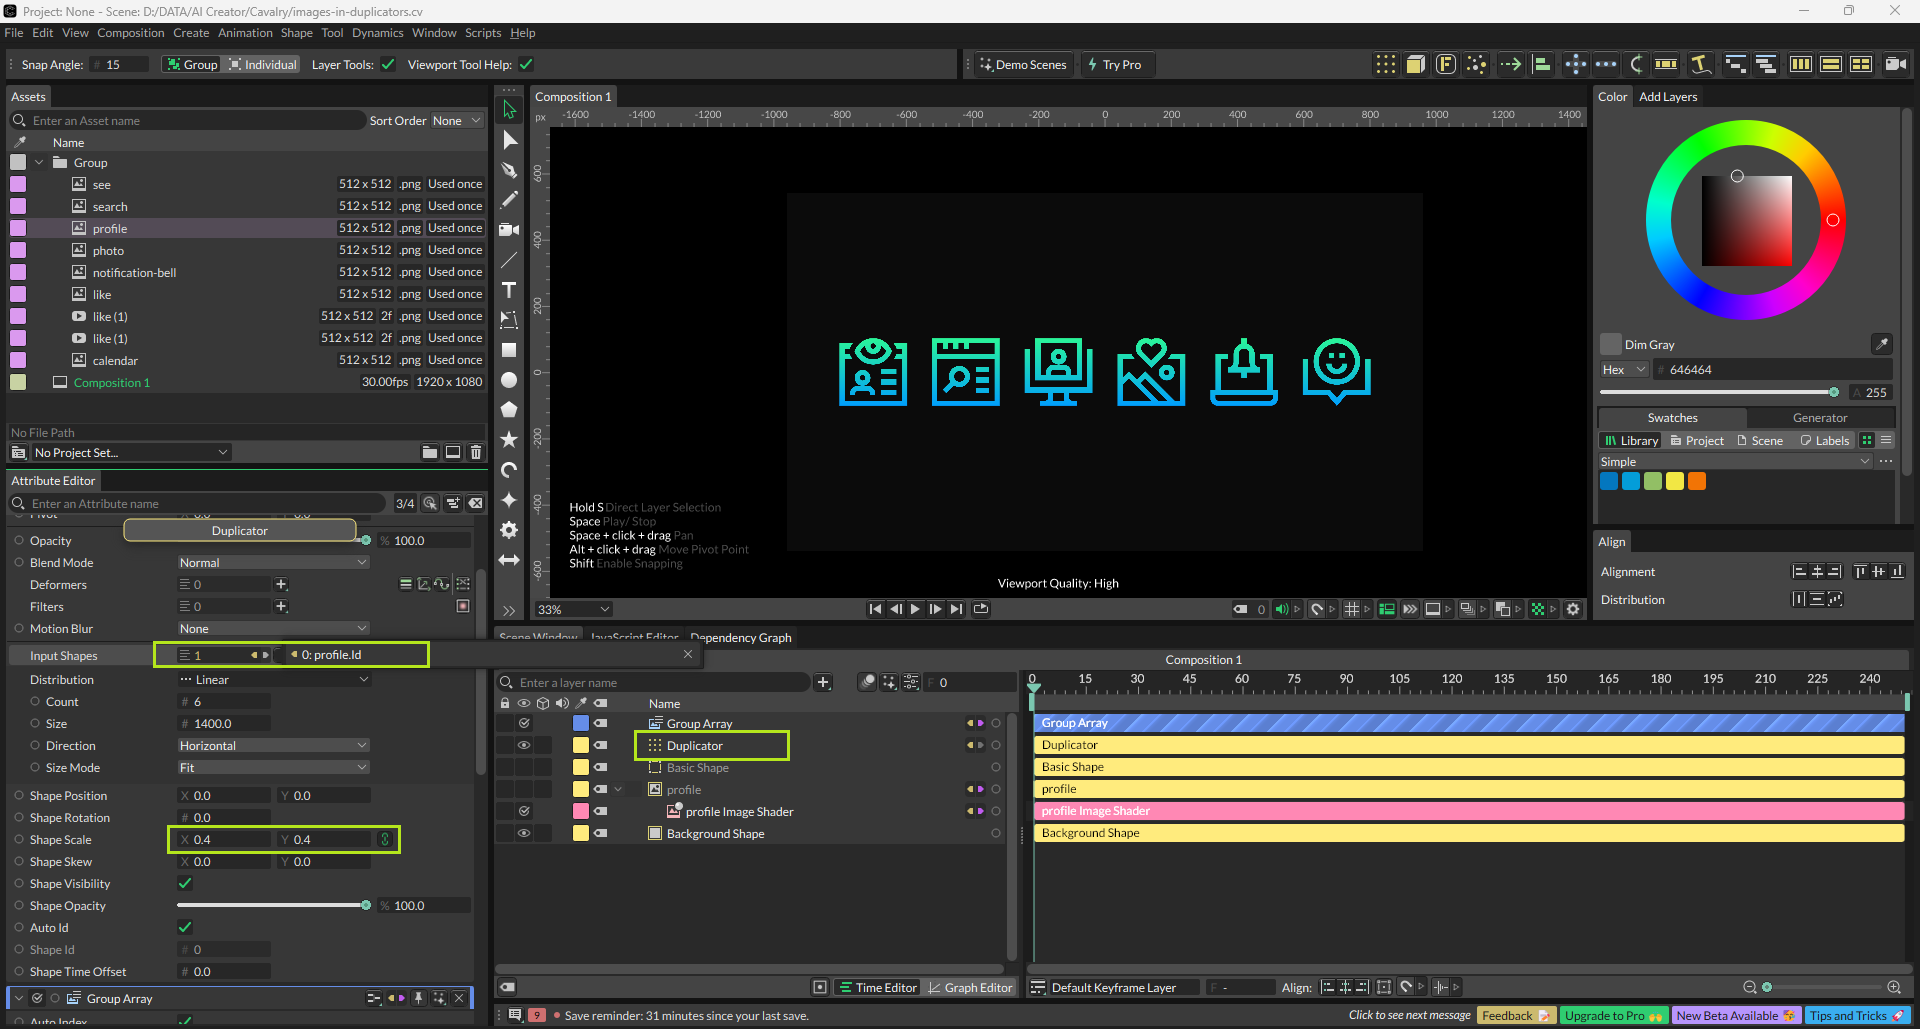This screenshot has width=1920, height=1029.
Task: Click the add layer plus button
Action: pos(823,682)
